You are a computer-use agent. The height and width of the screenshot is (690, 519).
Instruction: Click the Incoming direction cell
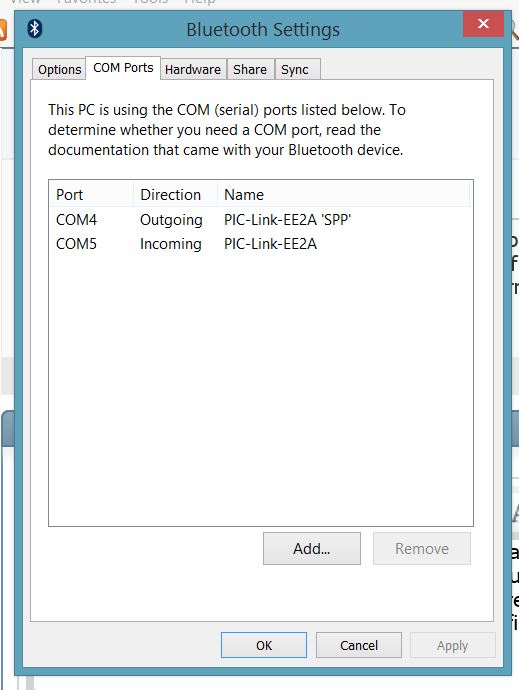pos(171,244)
